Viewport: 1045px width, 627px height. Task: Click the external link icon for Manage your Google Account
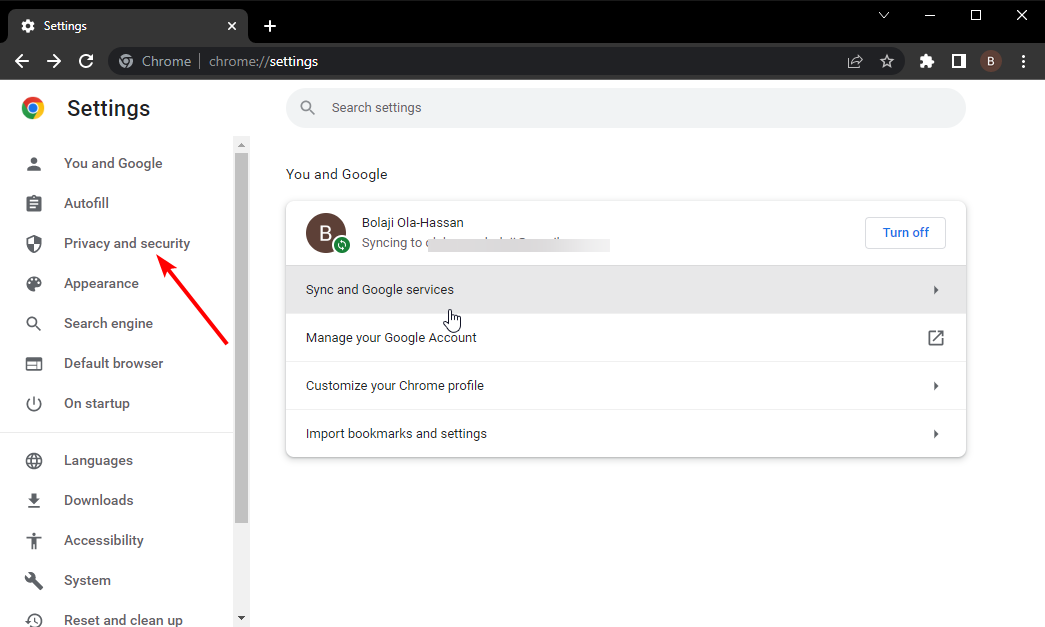point(936,338)
